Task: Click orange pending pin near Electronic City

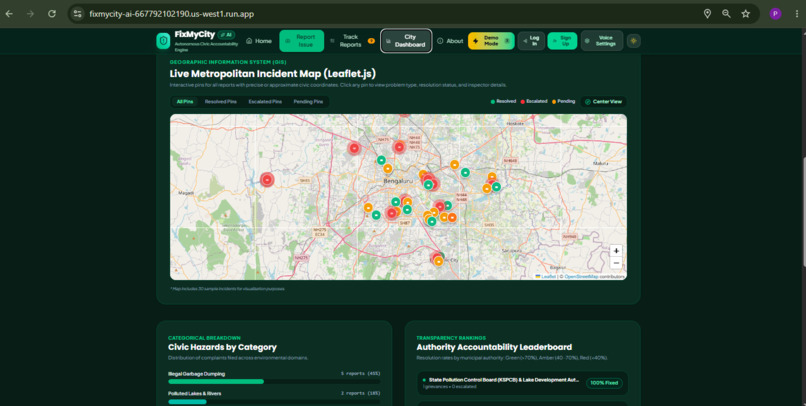Action: [x=438, y=262]
